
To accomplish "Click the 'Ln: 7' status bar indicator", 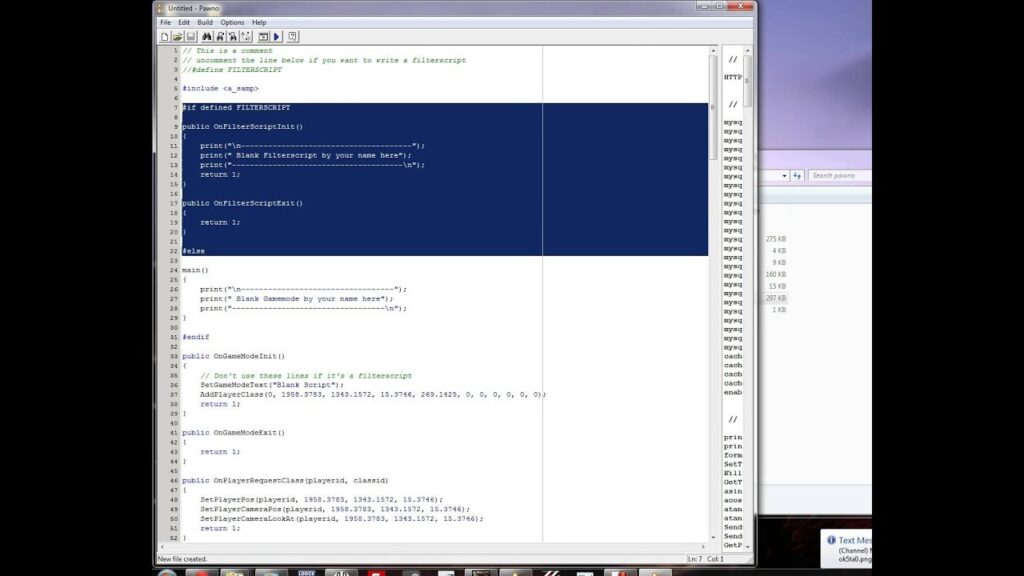I will click(695, 559).
